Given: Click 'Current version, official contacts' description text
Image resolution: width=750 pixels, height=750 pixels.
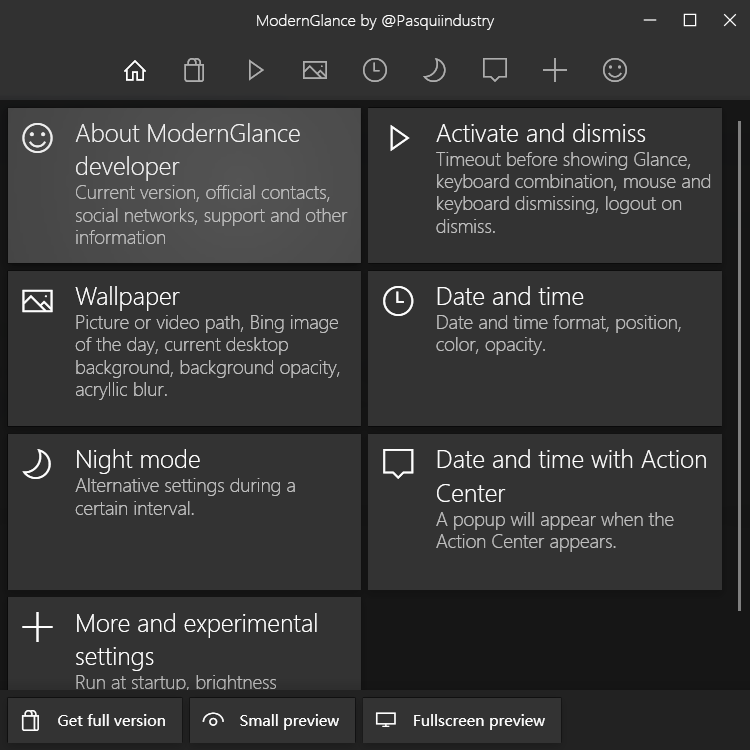Looking at the screenshot, I should click(211, 215).
